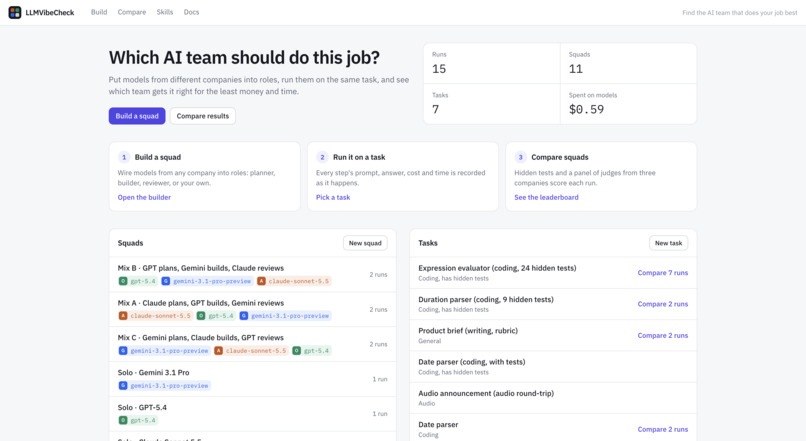
Task: Click the gpt-5.4 badge in Mix C
Action: (312, 351)
